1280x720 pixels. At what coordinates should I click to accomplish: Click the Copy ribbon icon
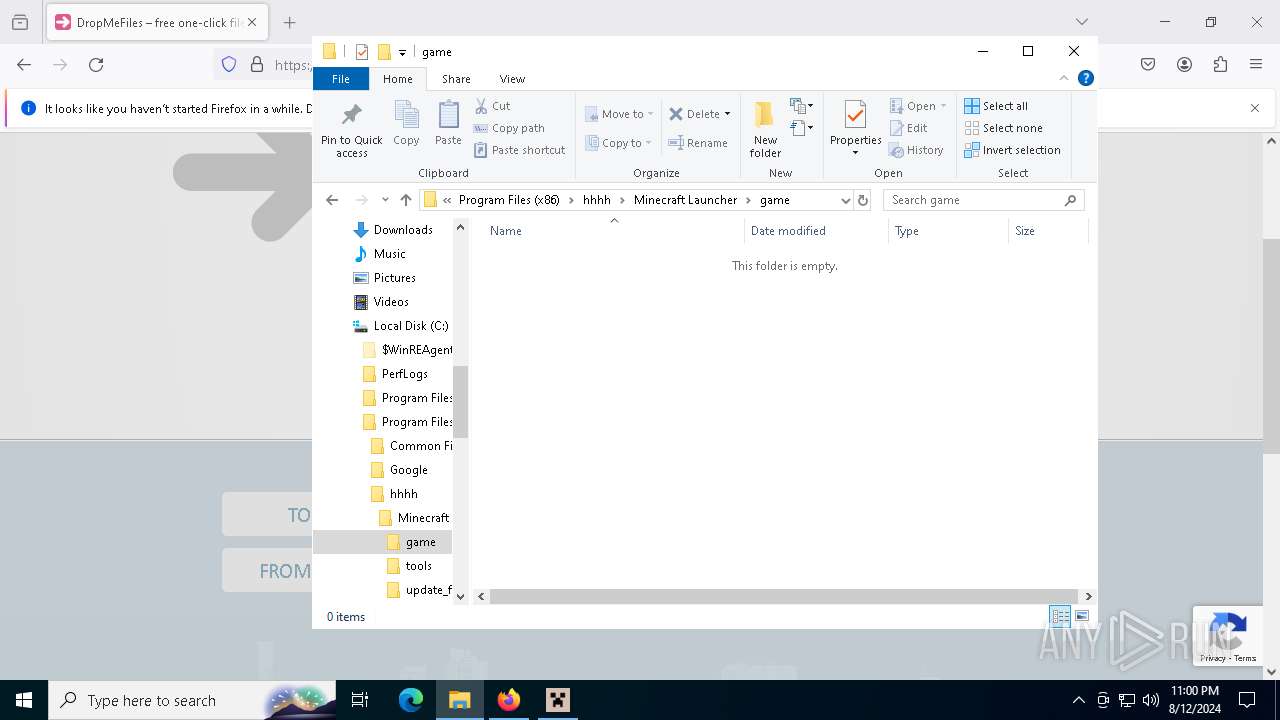[406, 124]
